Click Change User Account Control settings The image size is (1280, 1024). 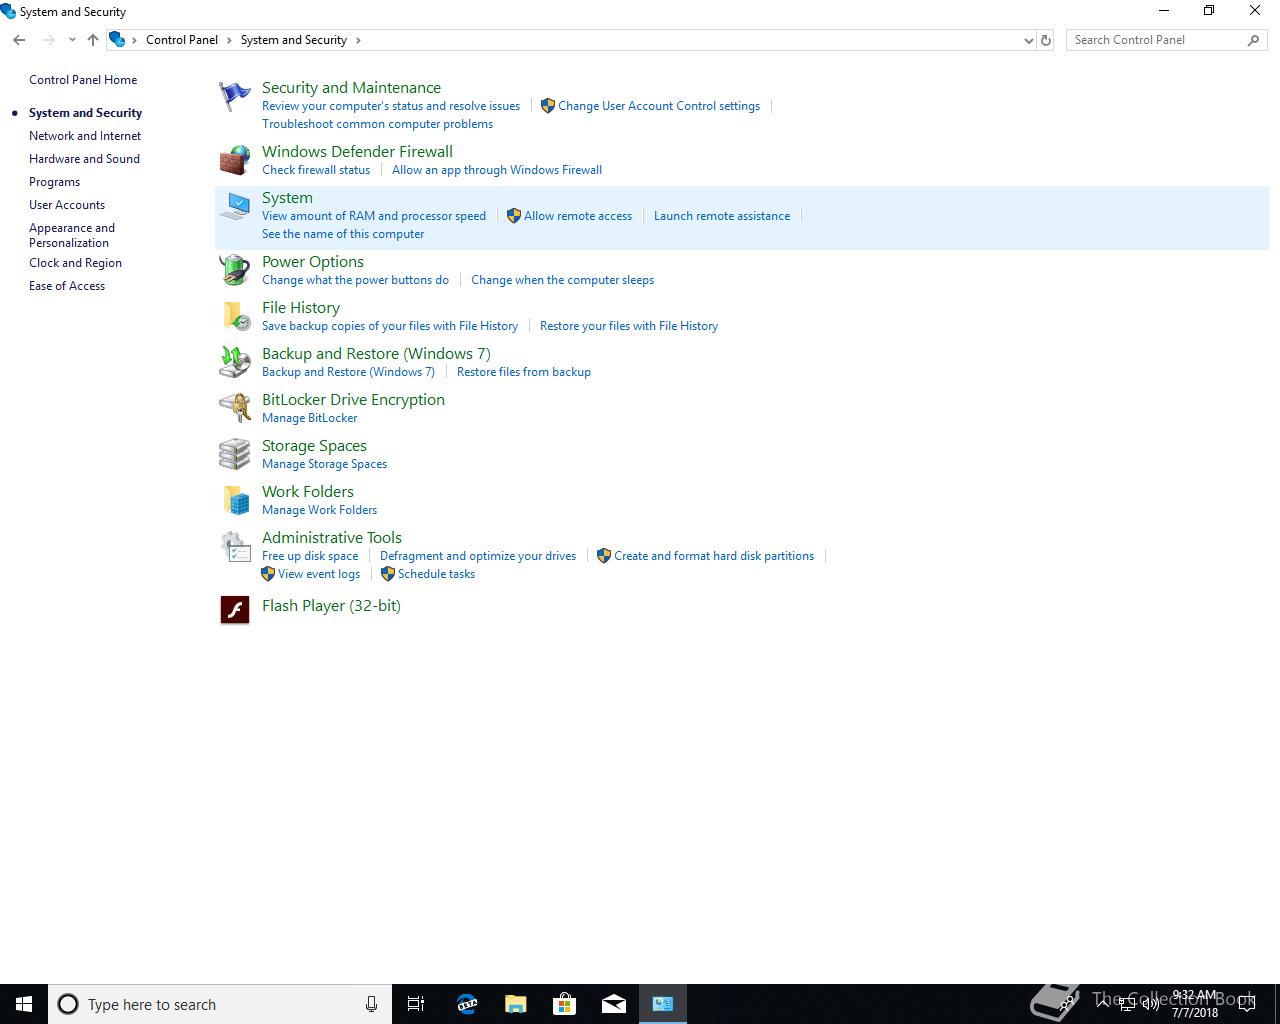(x=659, y=106)
